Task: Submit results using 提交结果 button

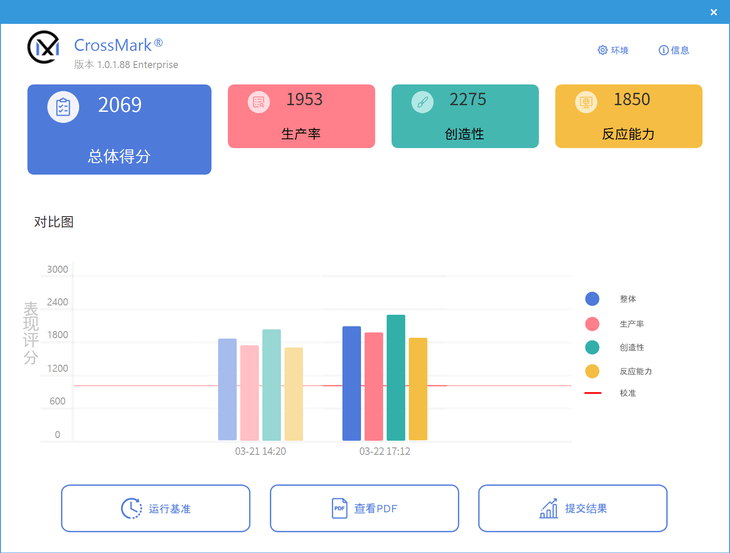Action: pos(572,508)
